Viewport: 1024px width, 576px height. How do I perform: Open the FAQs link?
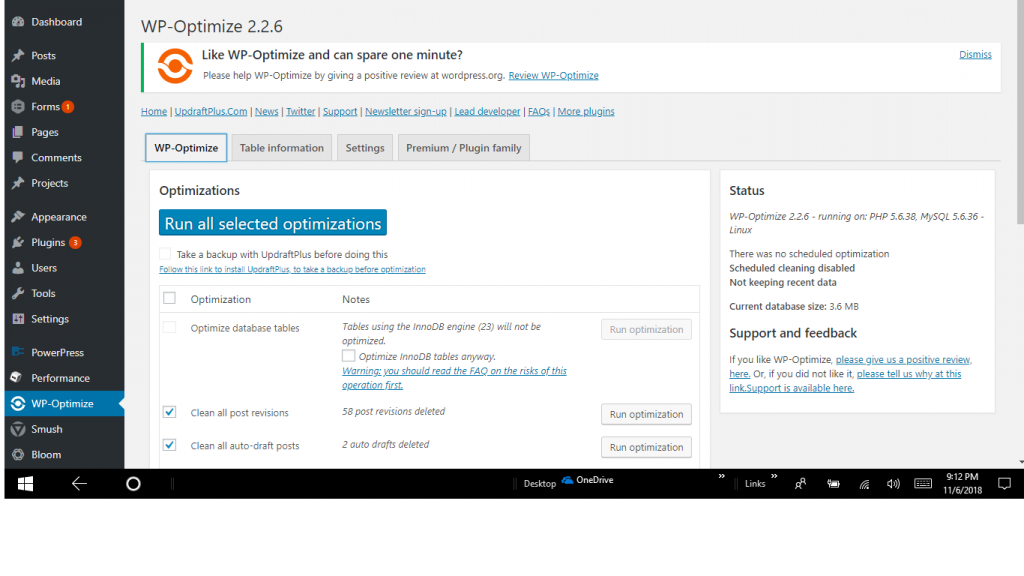[539, 111]
